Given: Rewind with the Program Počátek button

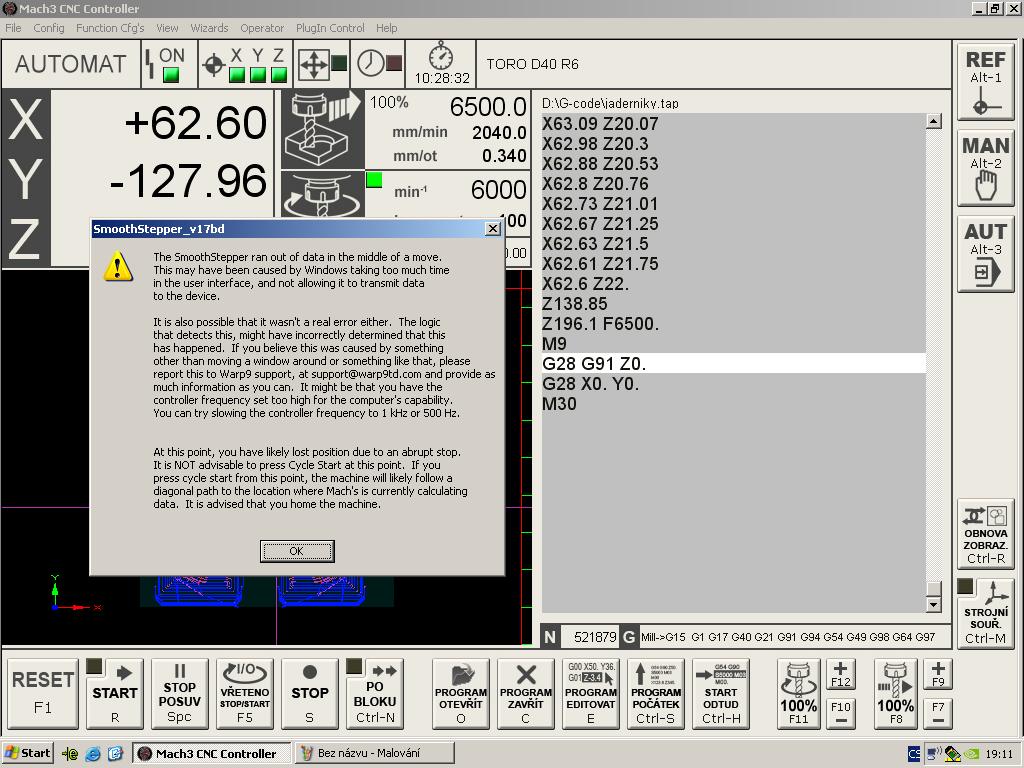Looking at the screenshot, I should click(656, 693).
